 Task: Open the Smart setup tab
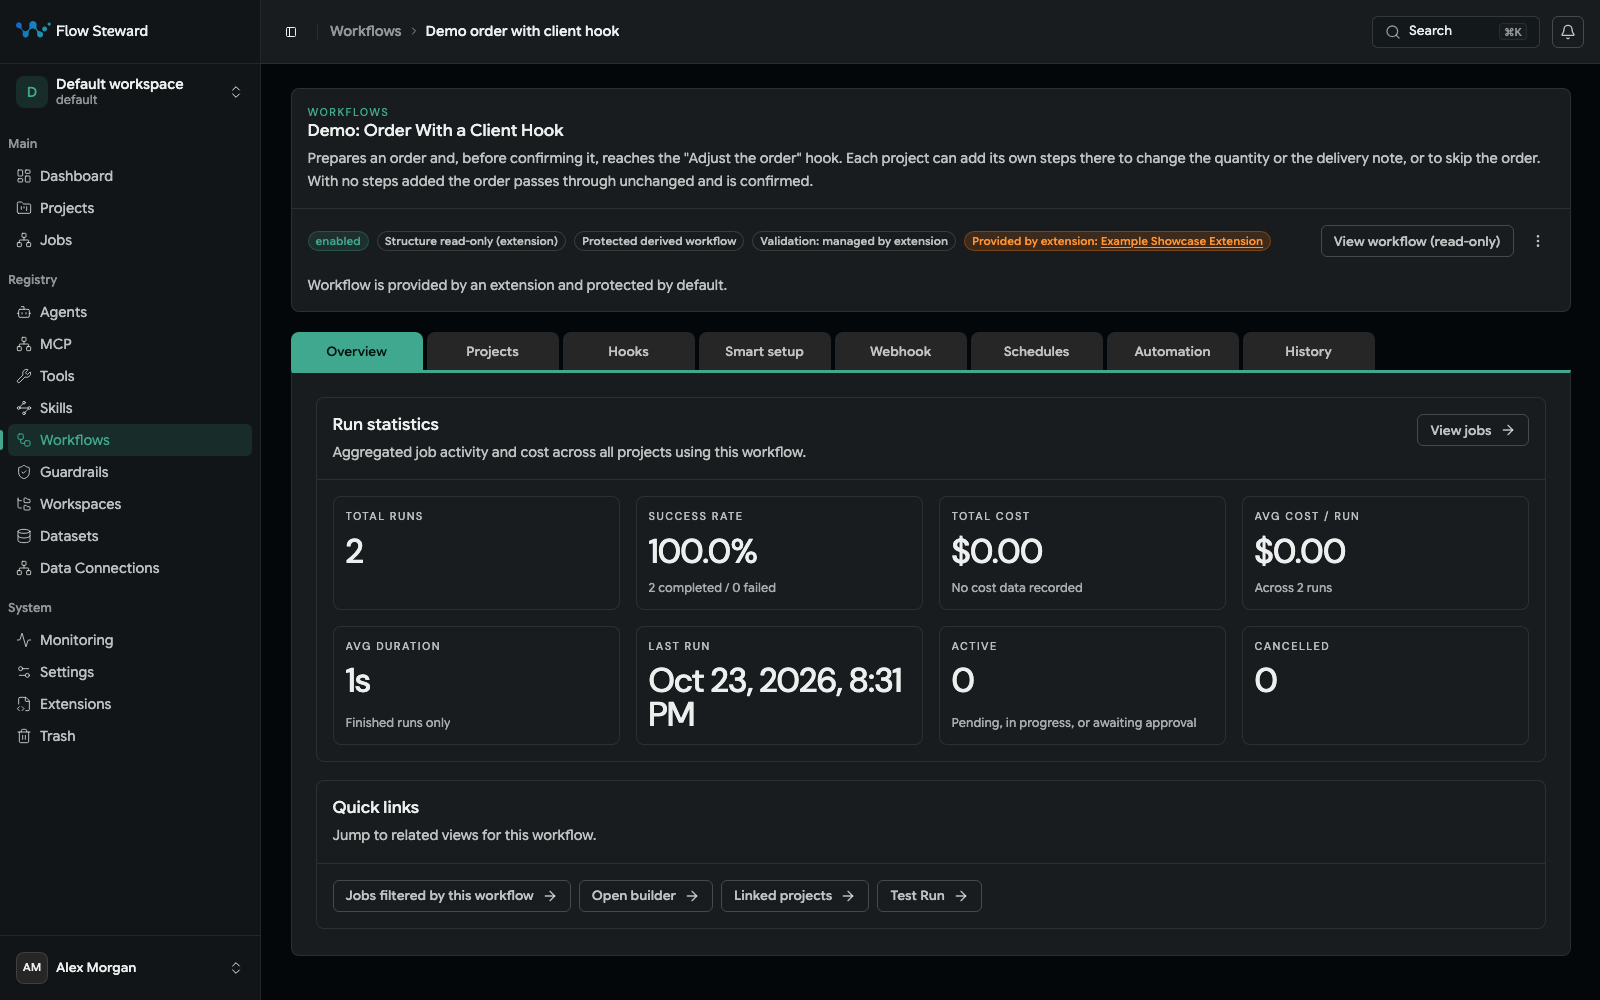[x=764, y=352]
